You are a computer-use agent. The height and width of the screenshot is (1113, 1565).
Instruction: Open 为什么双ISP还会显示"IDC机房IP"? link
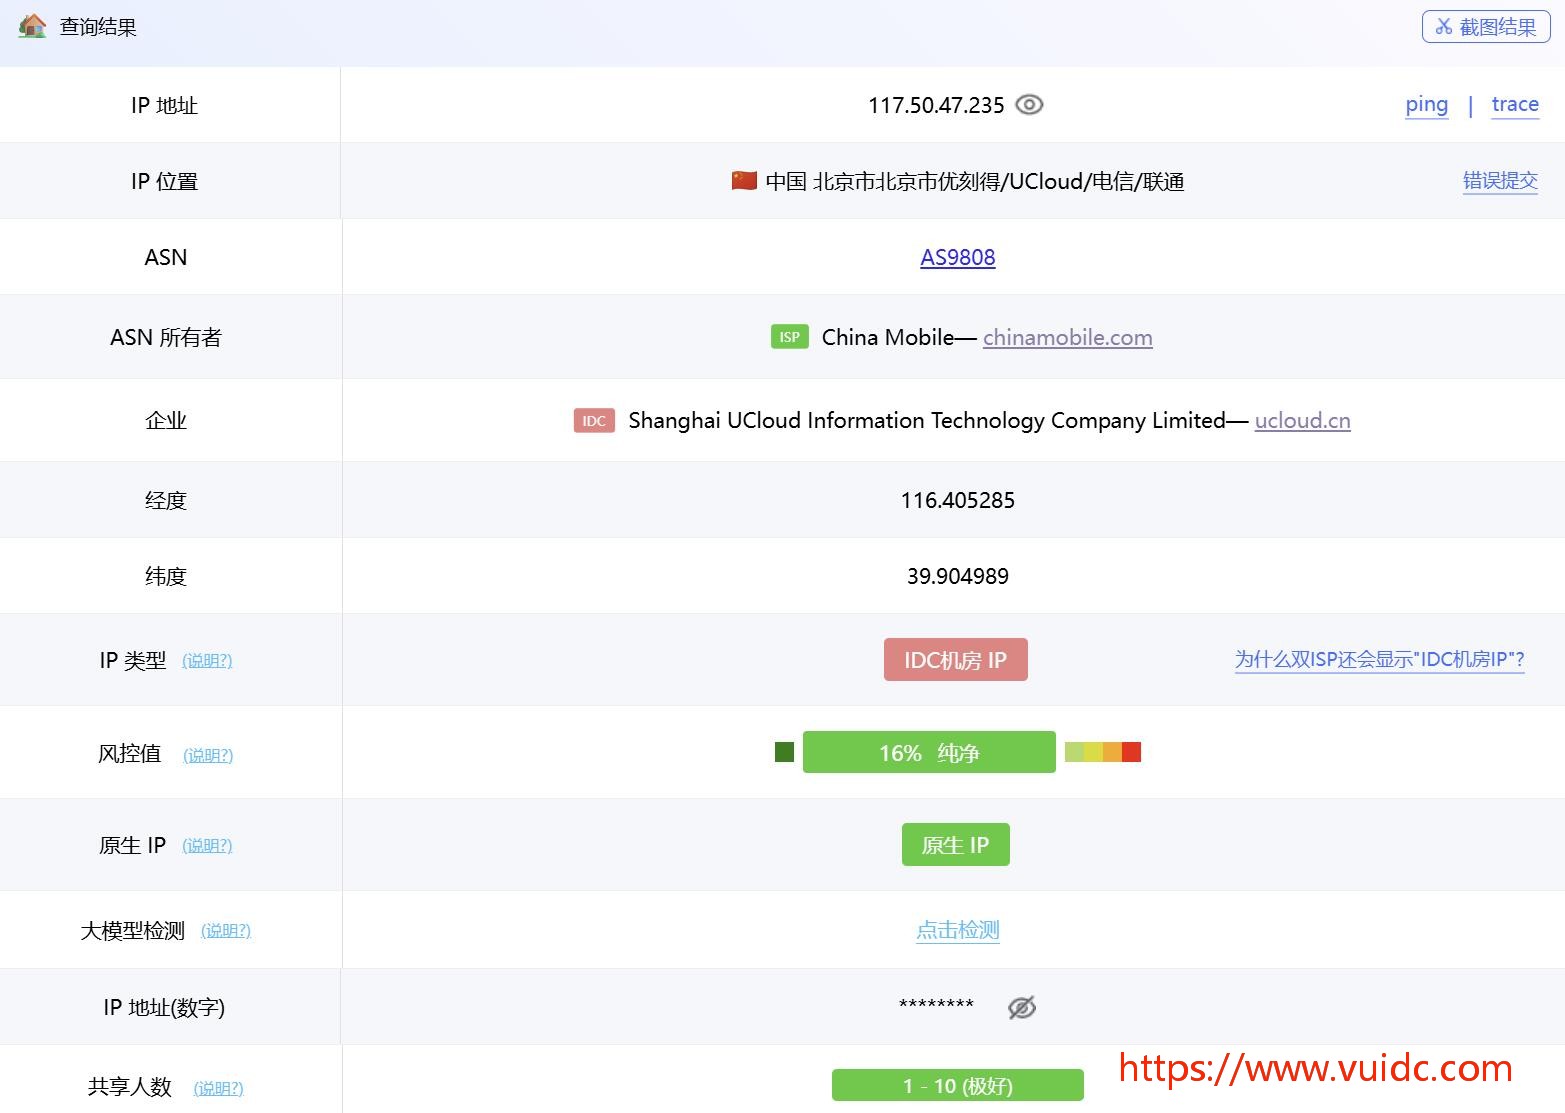1379,659
